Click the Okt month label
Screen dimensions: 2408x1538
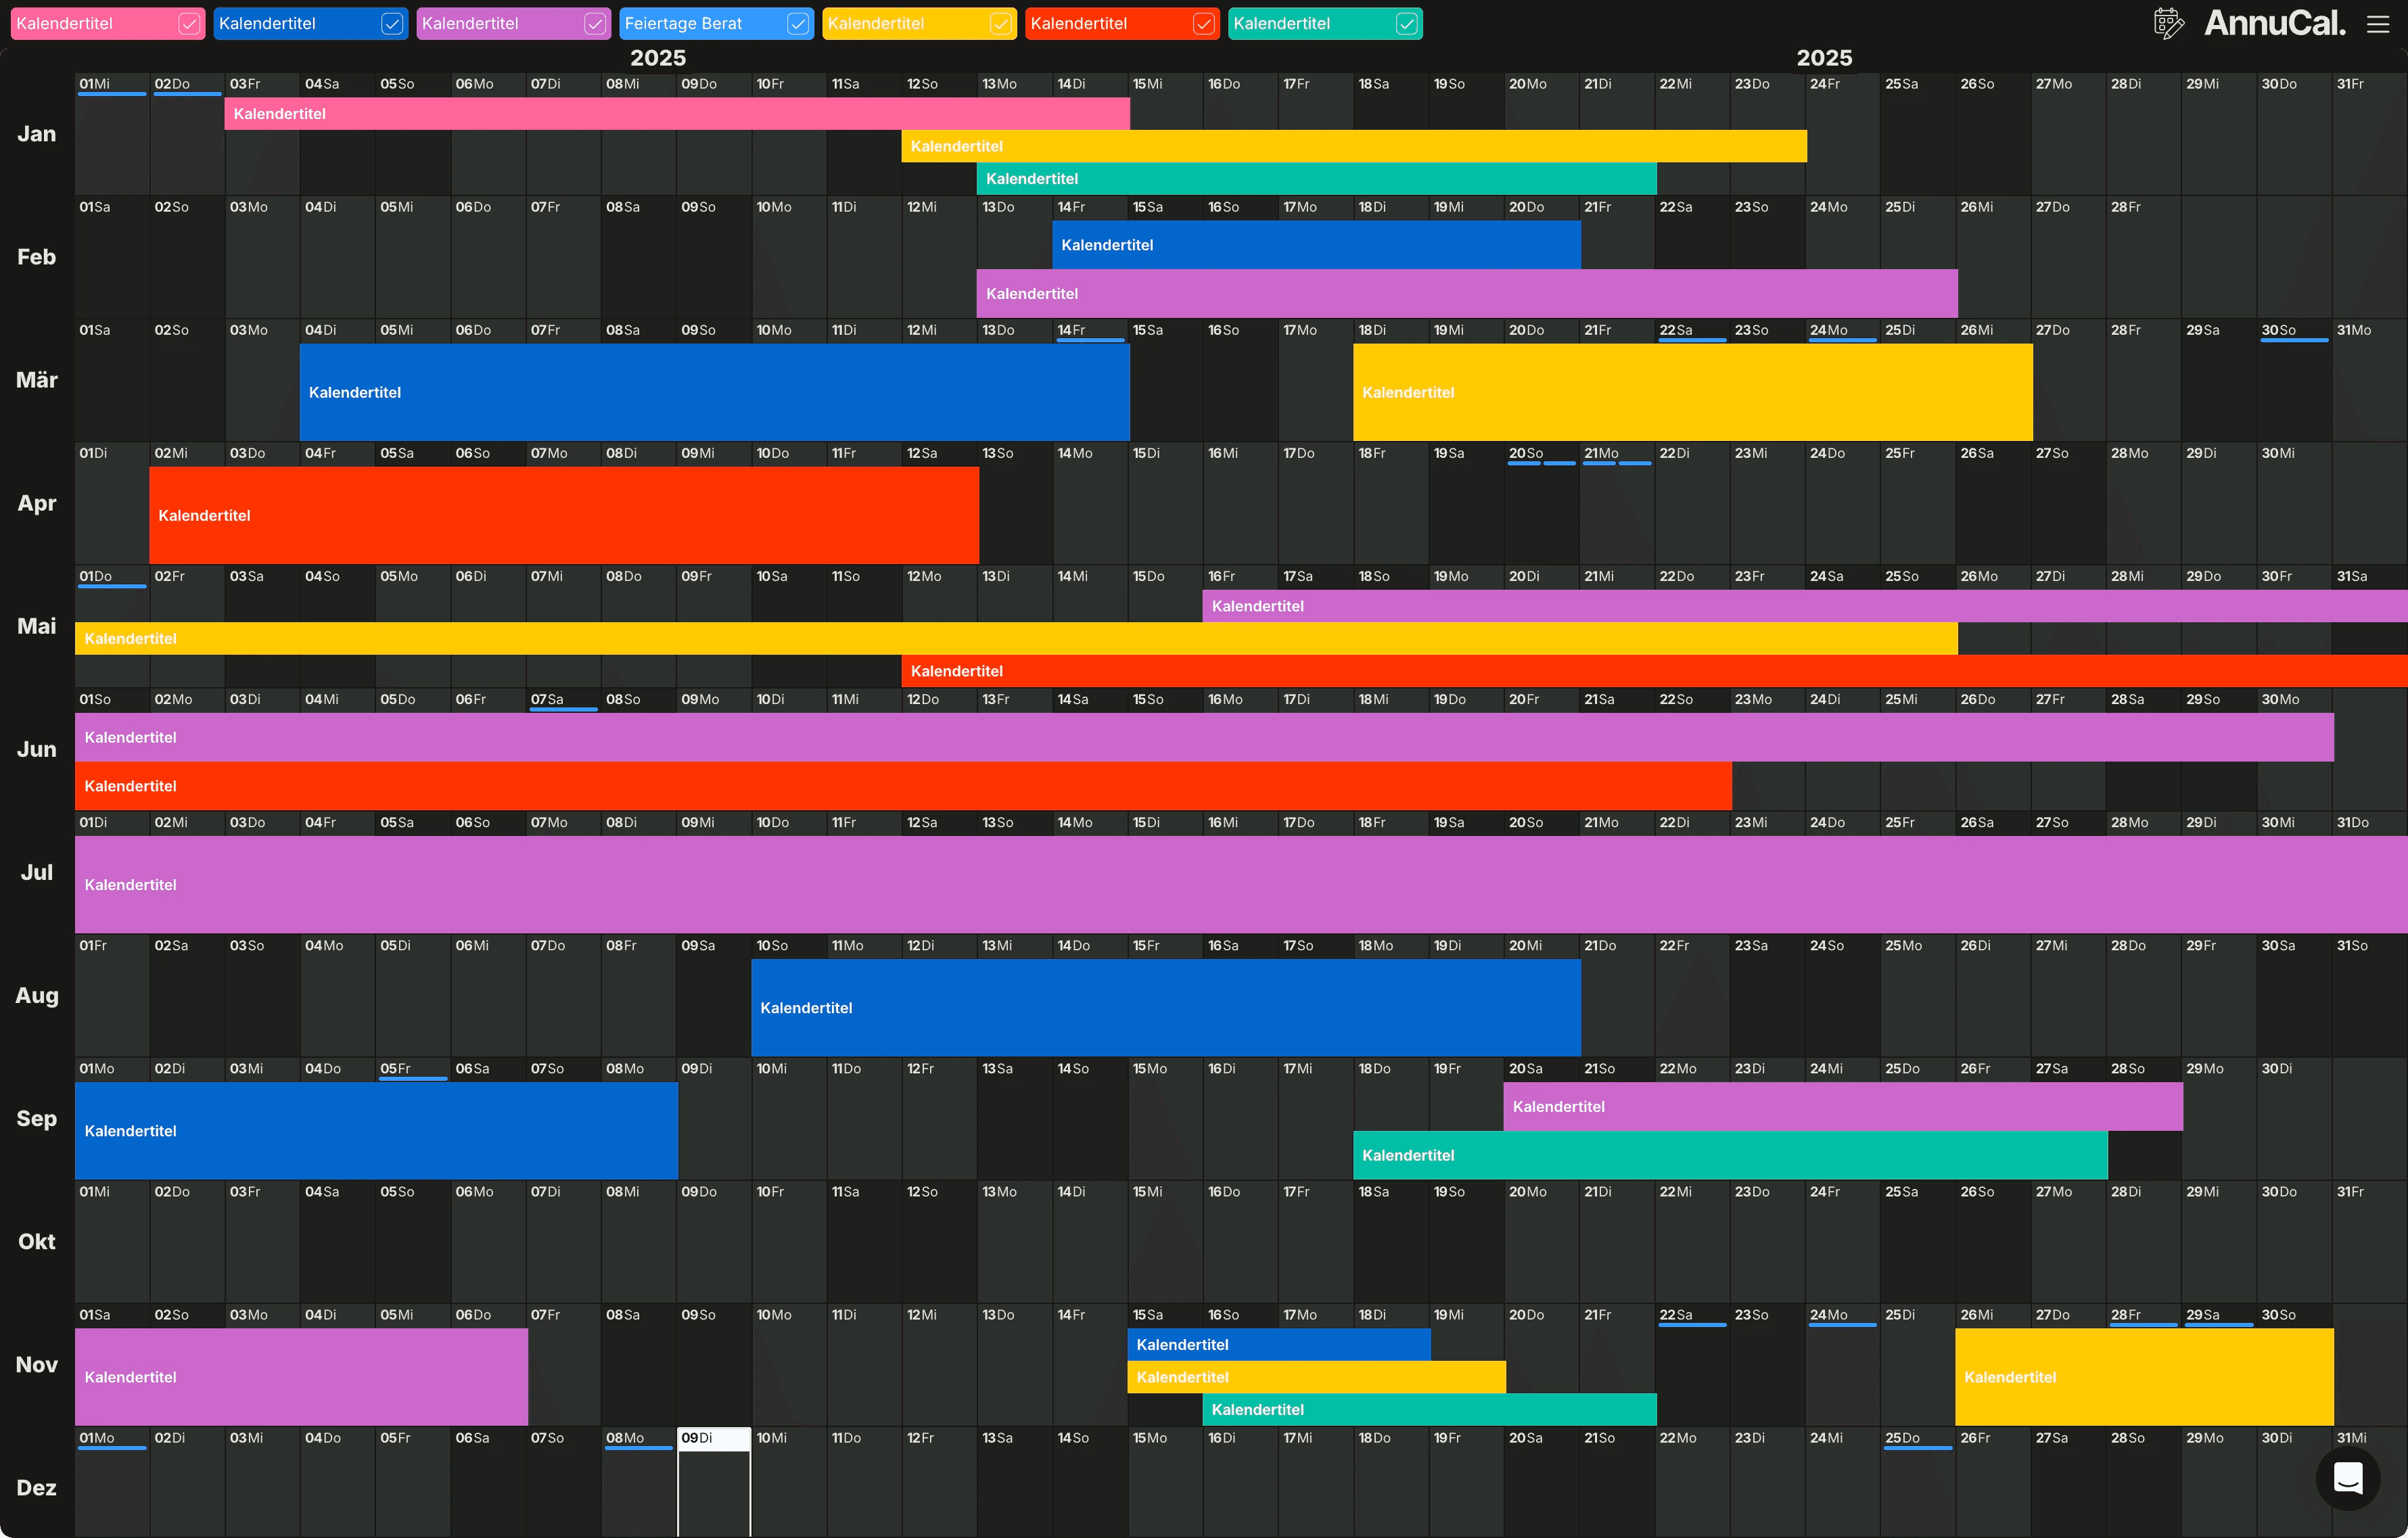point(37,1241)
